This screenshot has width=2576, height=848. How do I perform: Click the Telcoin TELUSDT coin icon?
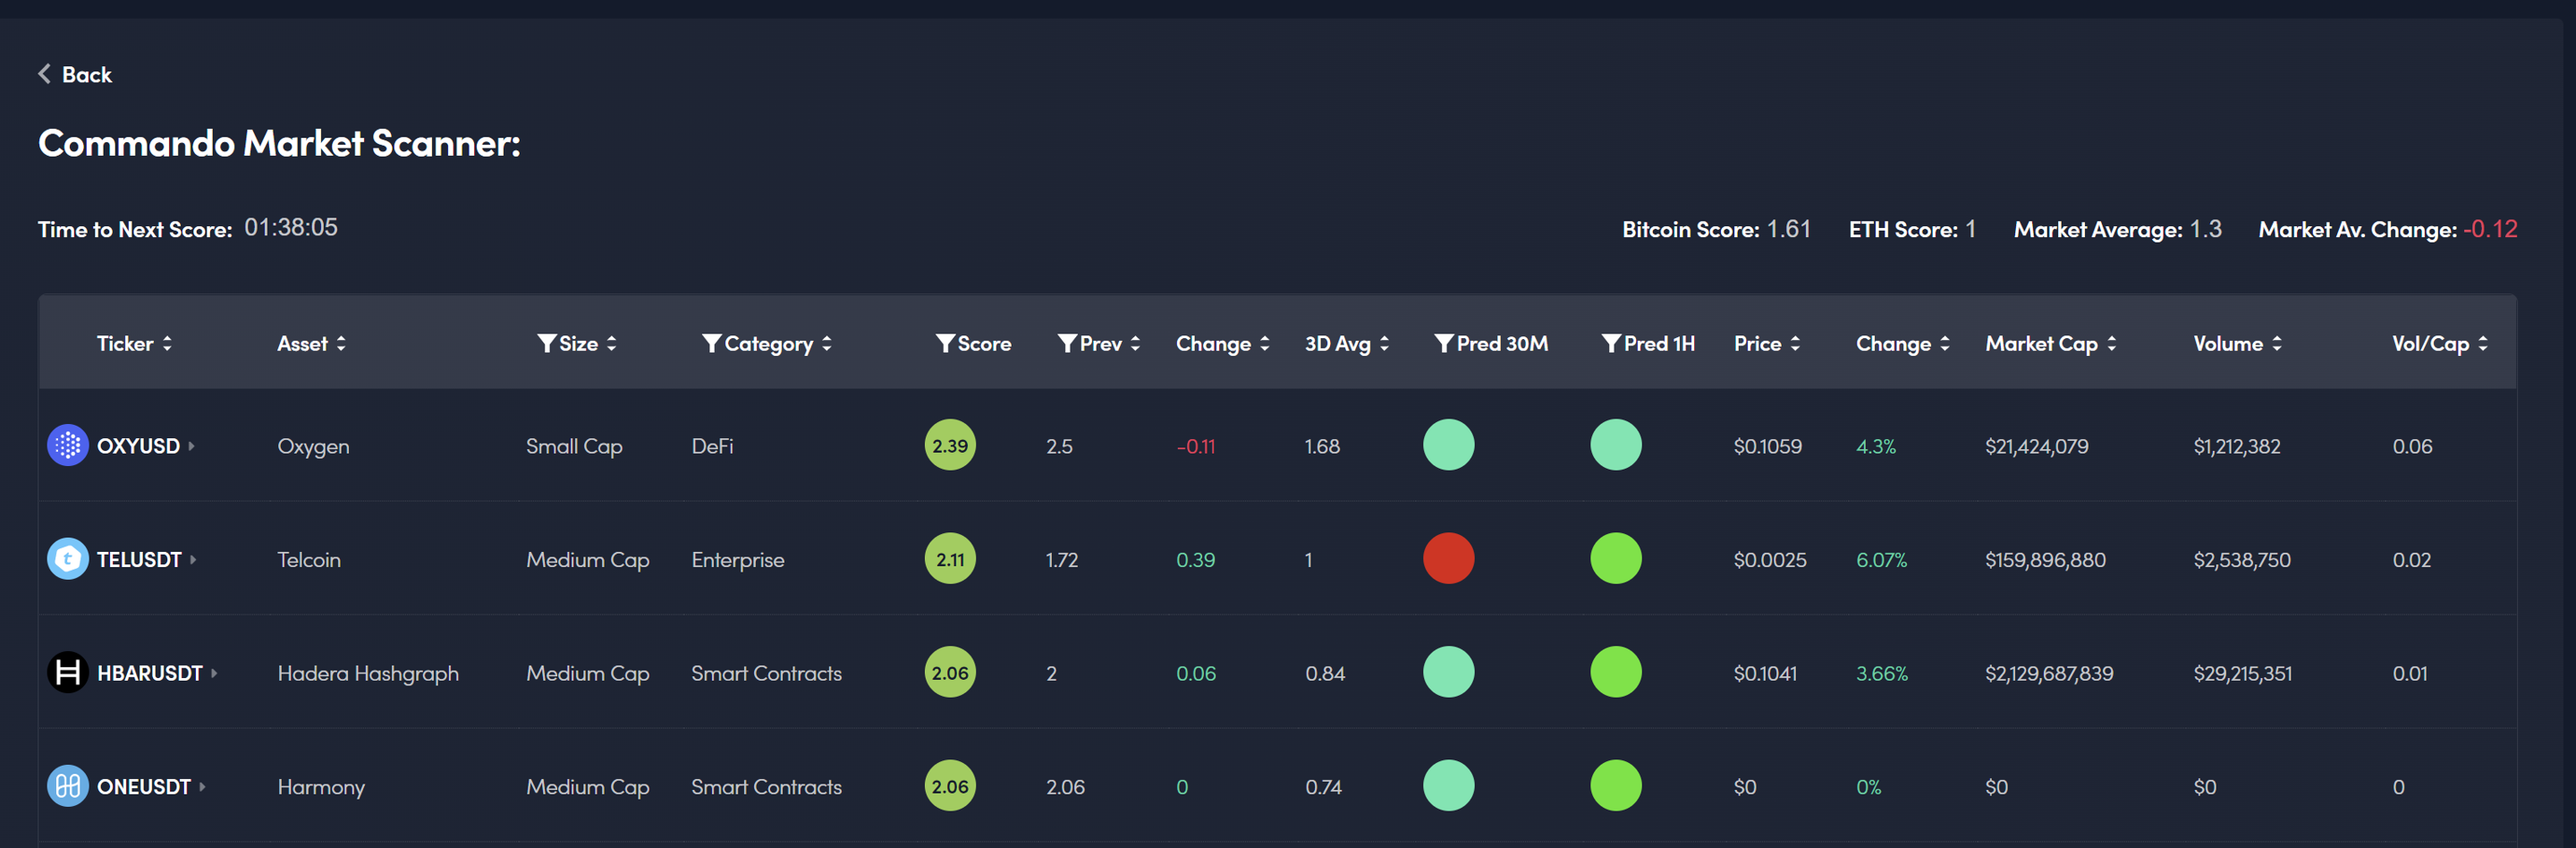click(67, 559)
